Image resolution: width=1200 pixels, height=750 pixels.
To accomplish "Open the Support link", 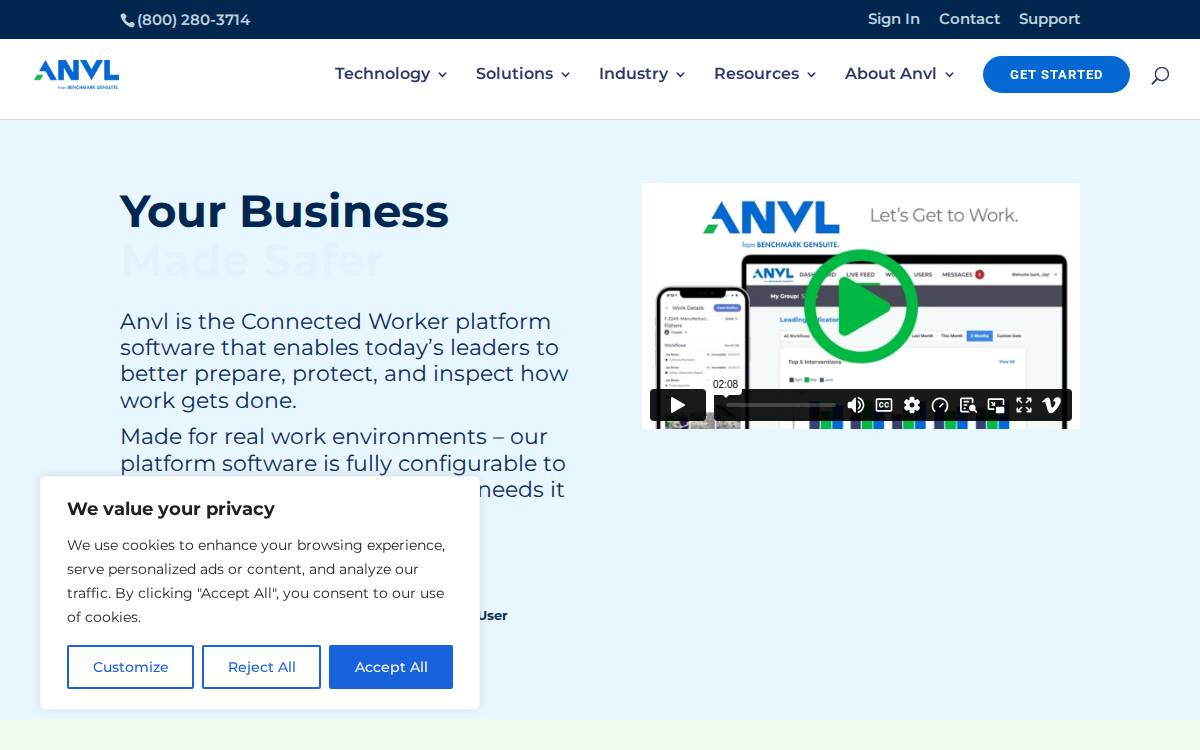I will coord(1049,19).
